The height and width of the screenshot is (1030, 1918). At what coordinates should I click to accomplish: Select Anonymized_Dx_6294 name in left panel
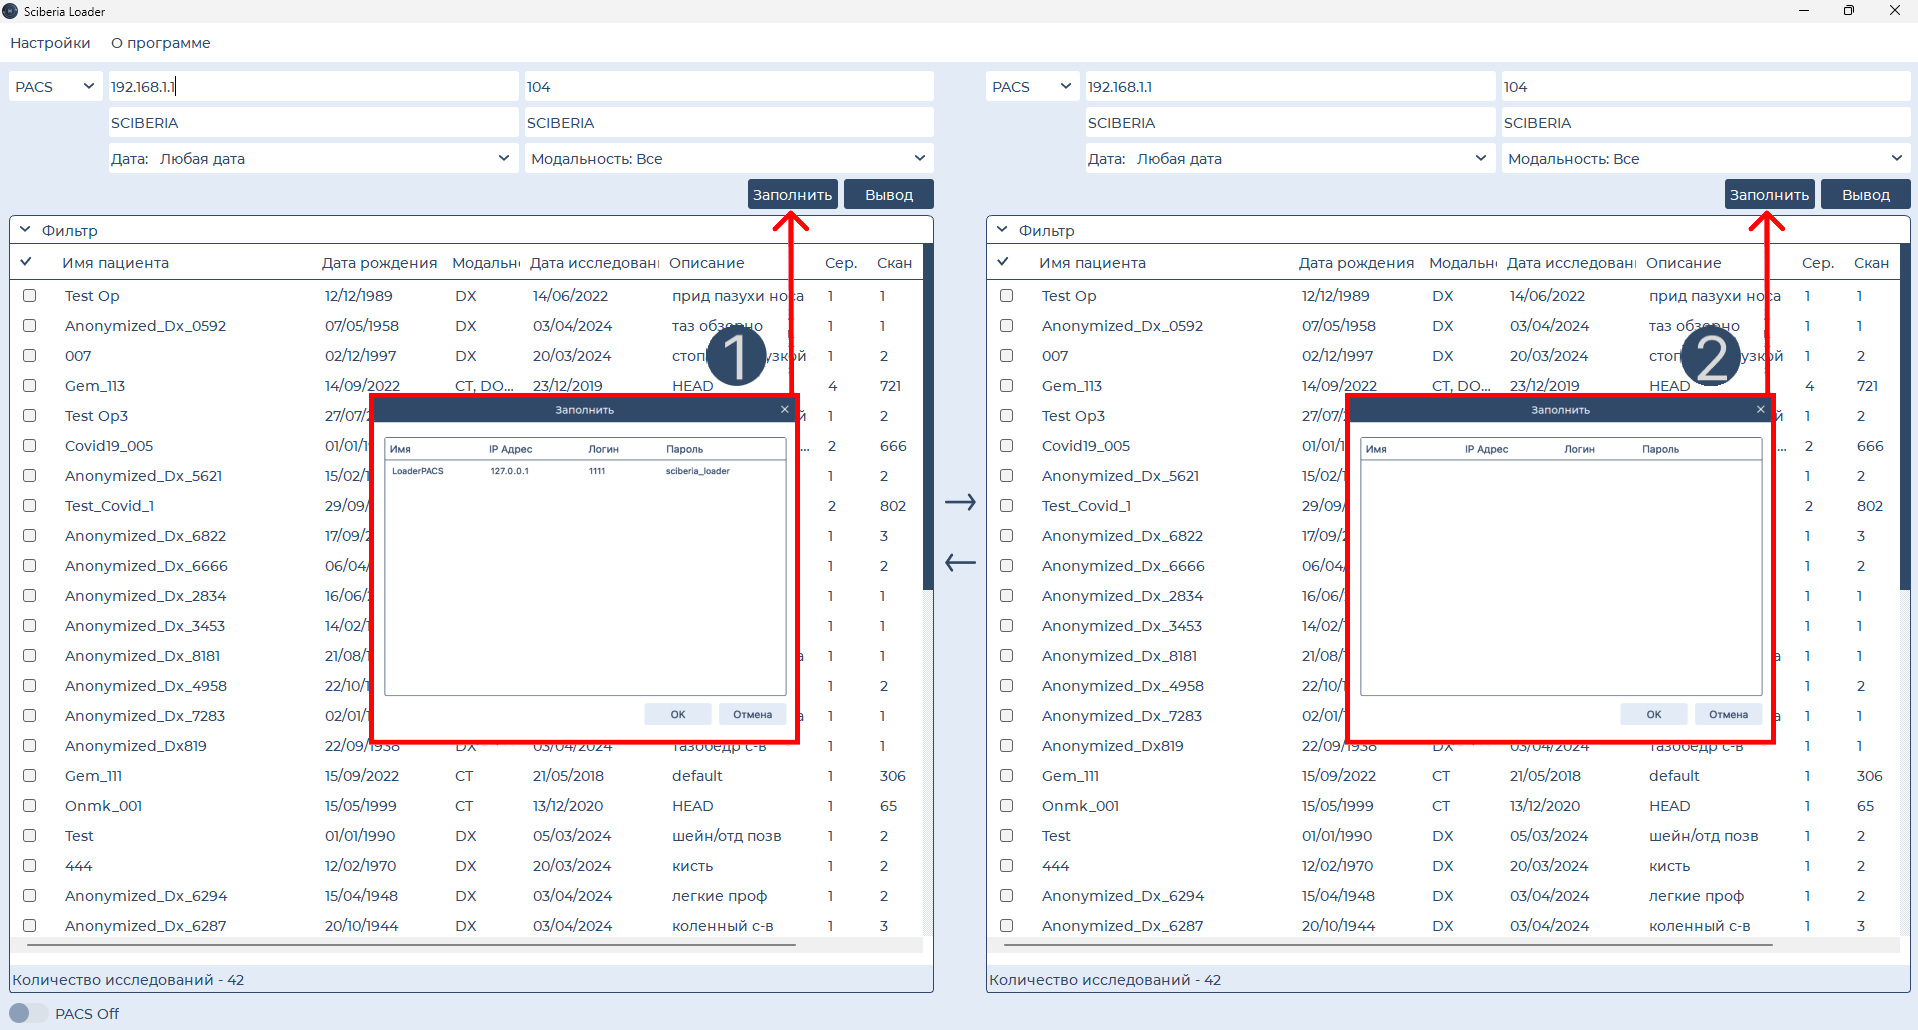pyautogui.click(x=146, y=896)
